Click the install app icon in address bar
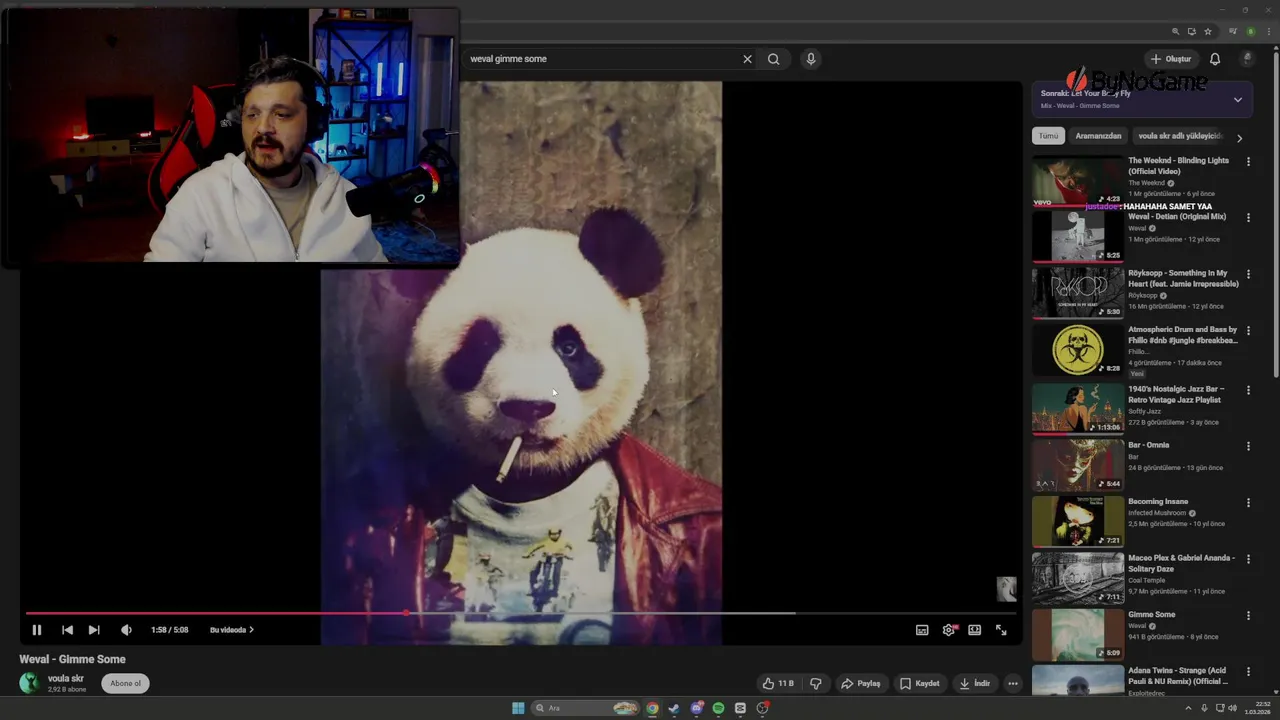Image resolution: width=1280 pixels, height=720 pixels. click(1191, 31)
